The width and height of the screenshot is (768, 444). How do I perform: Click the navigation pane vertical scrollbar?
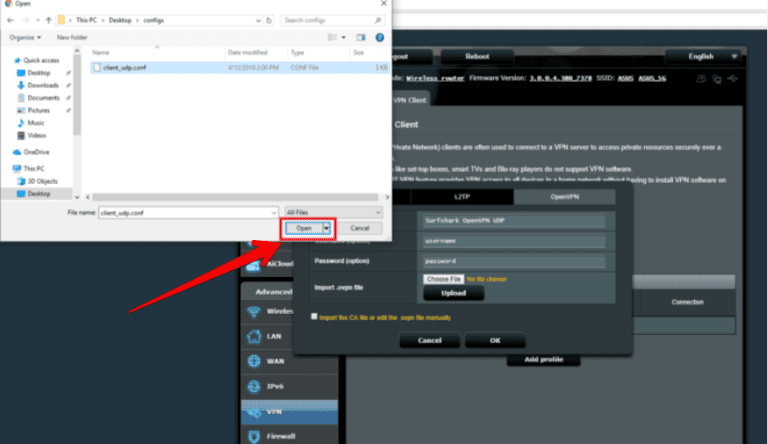click(x=77, y=93)
